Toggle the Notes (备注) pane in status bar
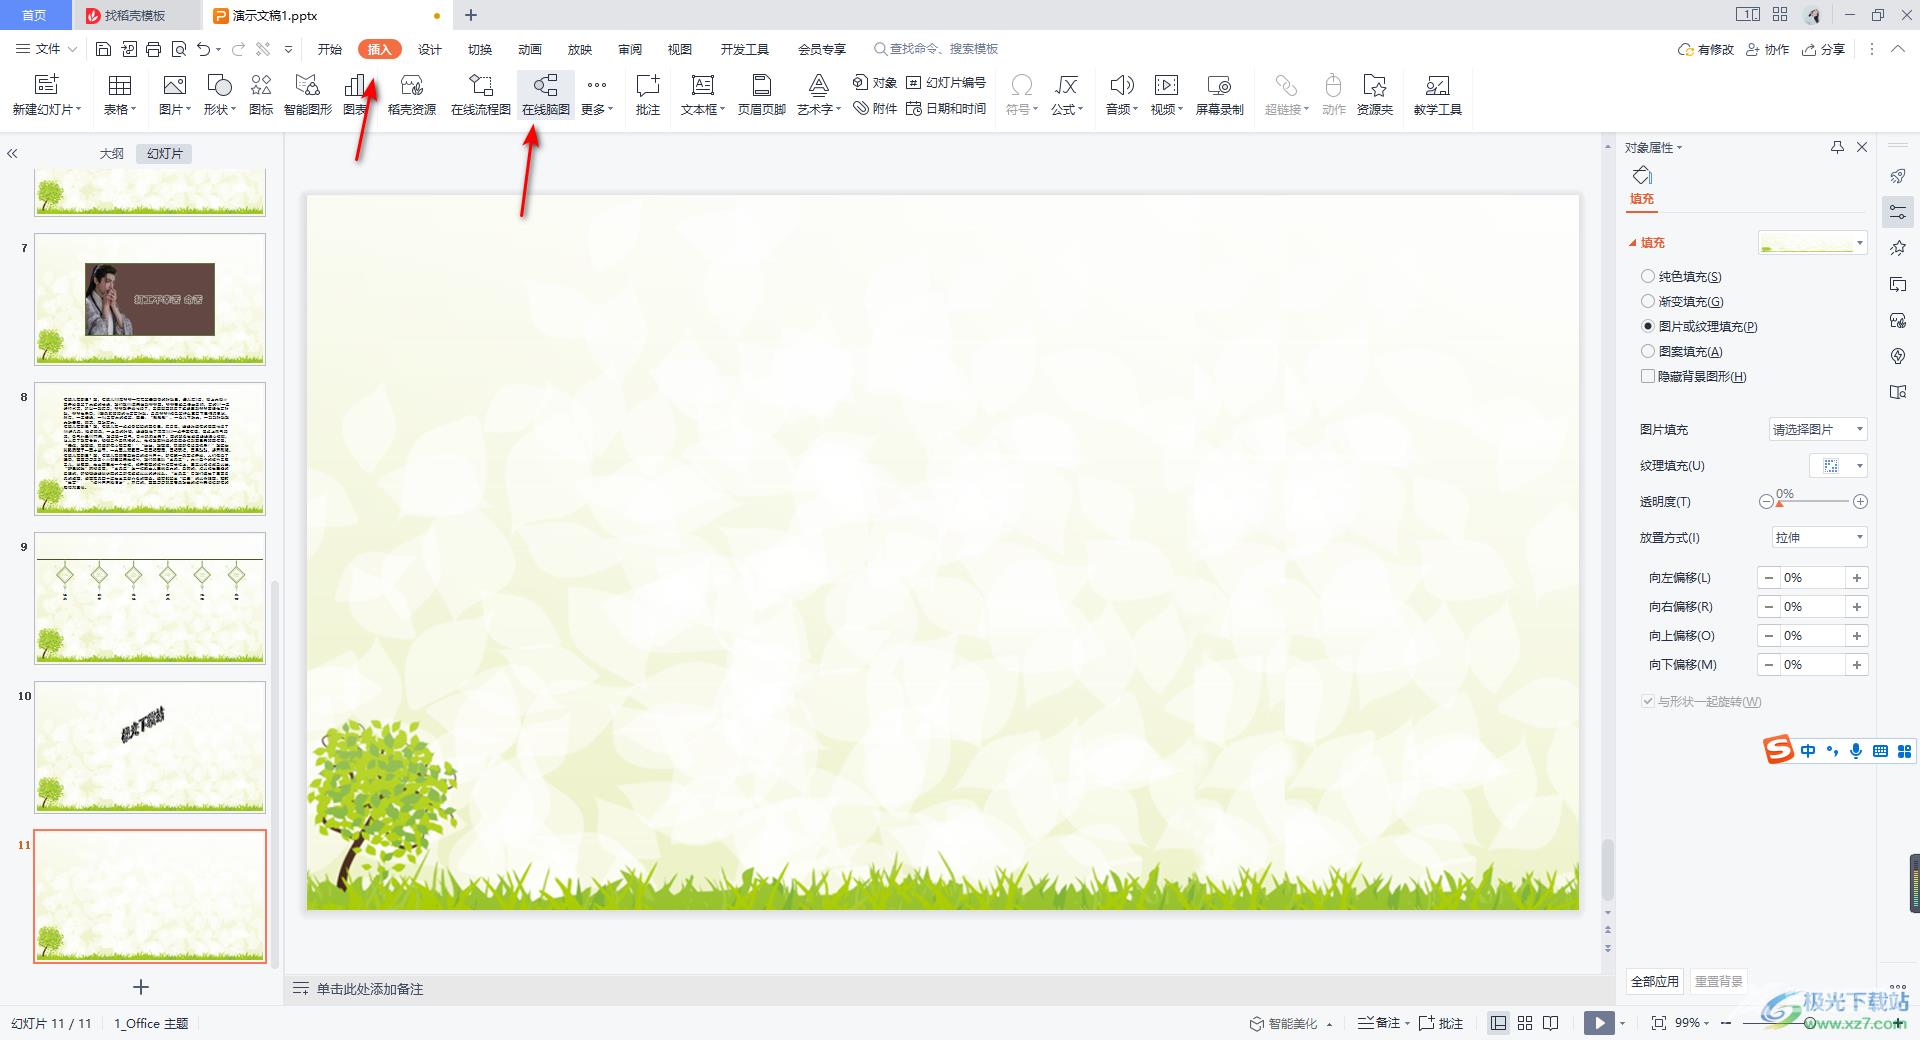 tap(1384, 1023)
